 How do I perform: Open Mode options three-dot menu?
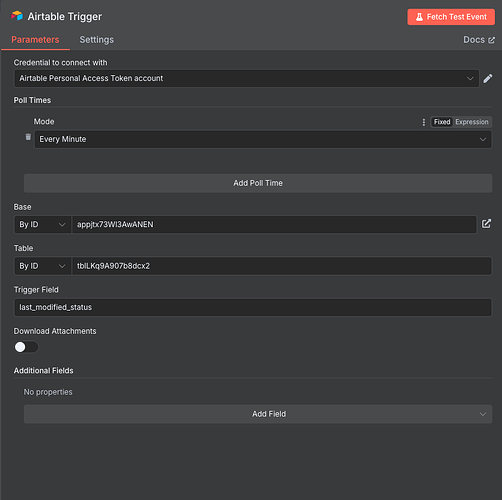tap(424, 122)
